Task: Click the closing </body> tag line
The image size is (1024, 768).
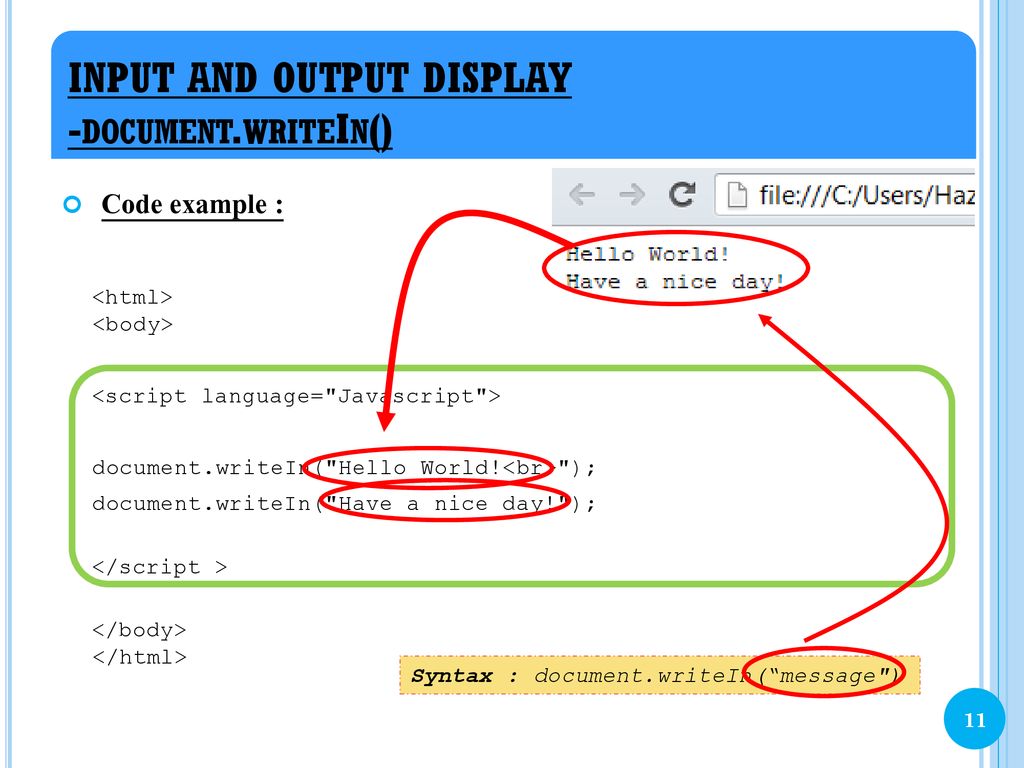Action: (139, 630)
